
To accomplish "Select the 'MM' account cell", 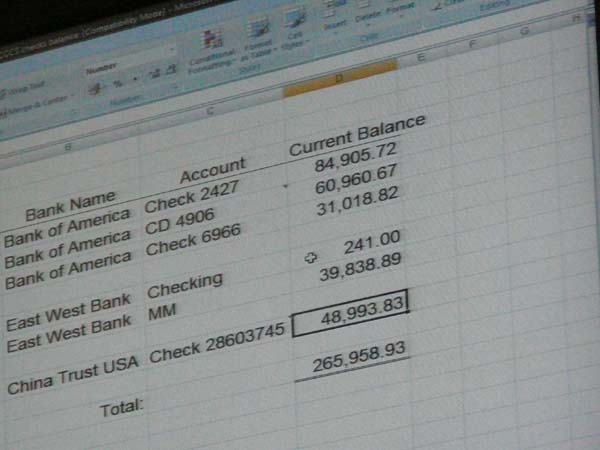I will click(162, 312).
